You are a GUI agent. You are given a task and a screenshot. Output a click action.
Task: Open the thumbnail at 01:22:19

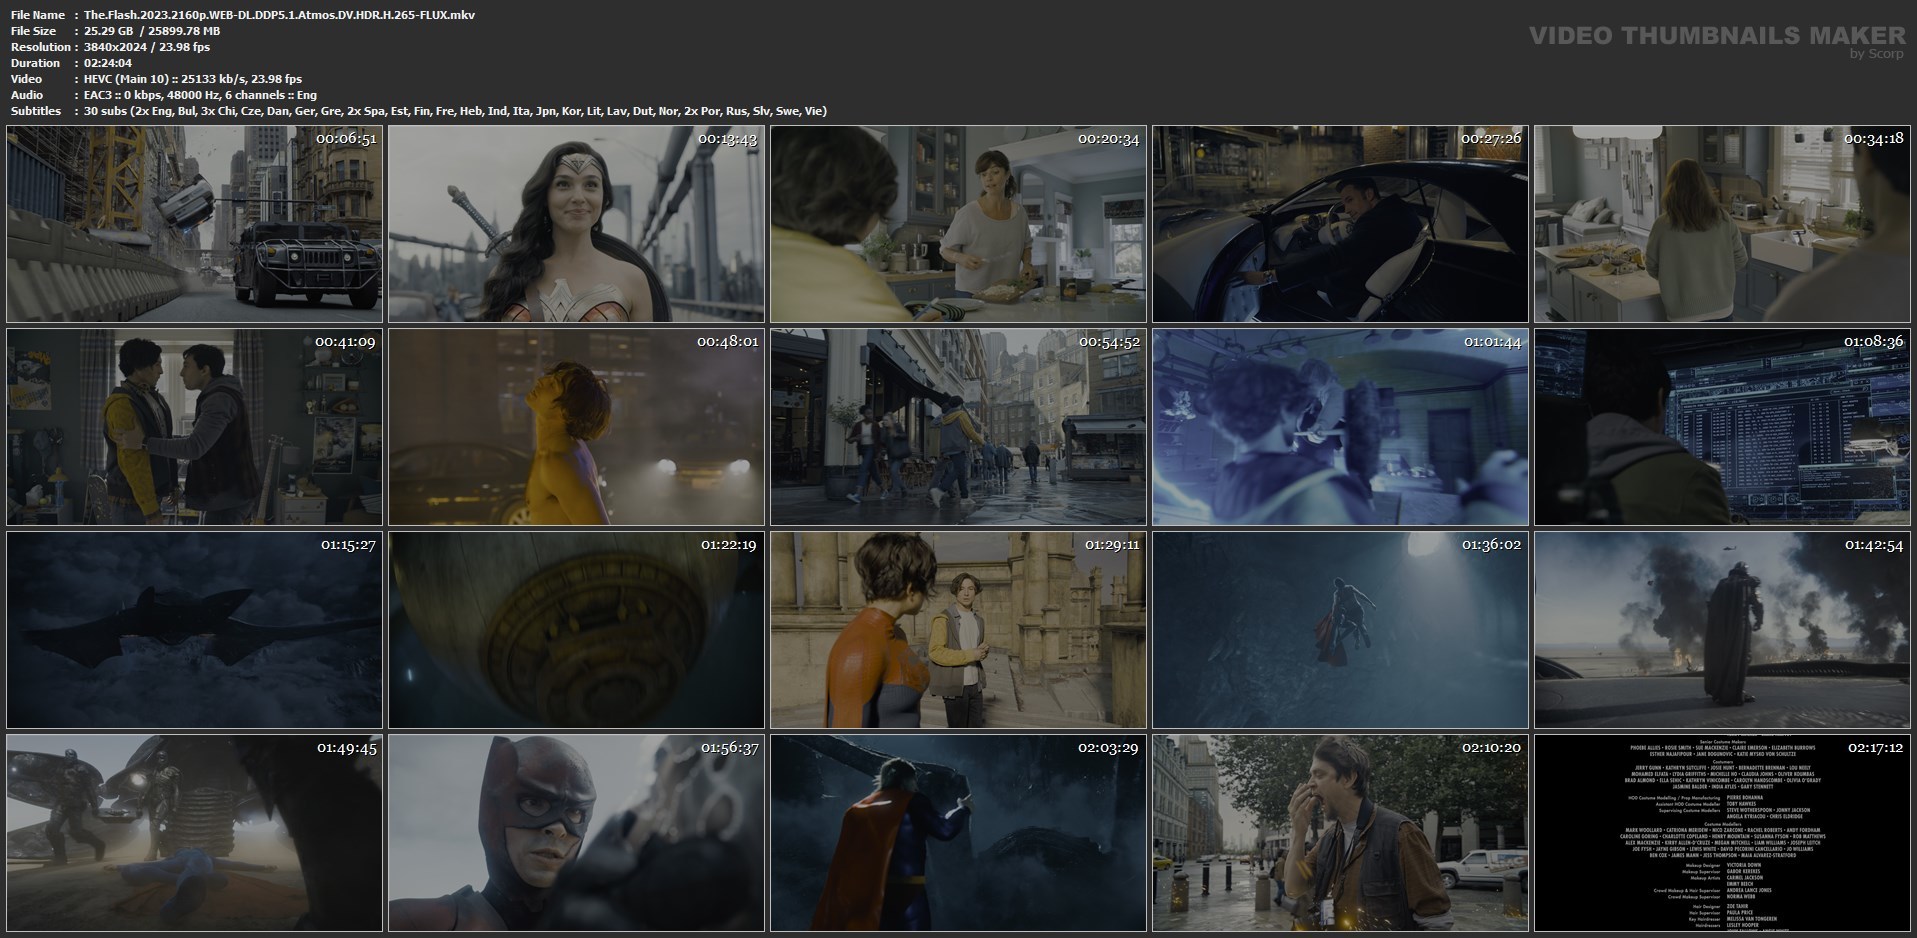576,630
